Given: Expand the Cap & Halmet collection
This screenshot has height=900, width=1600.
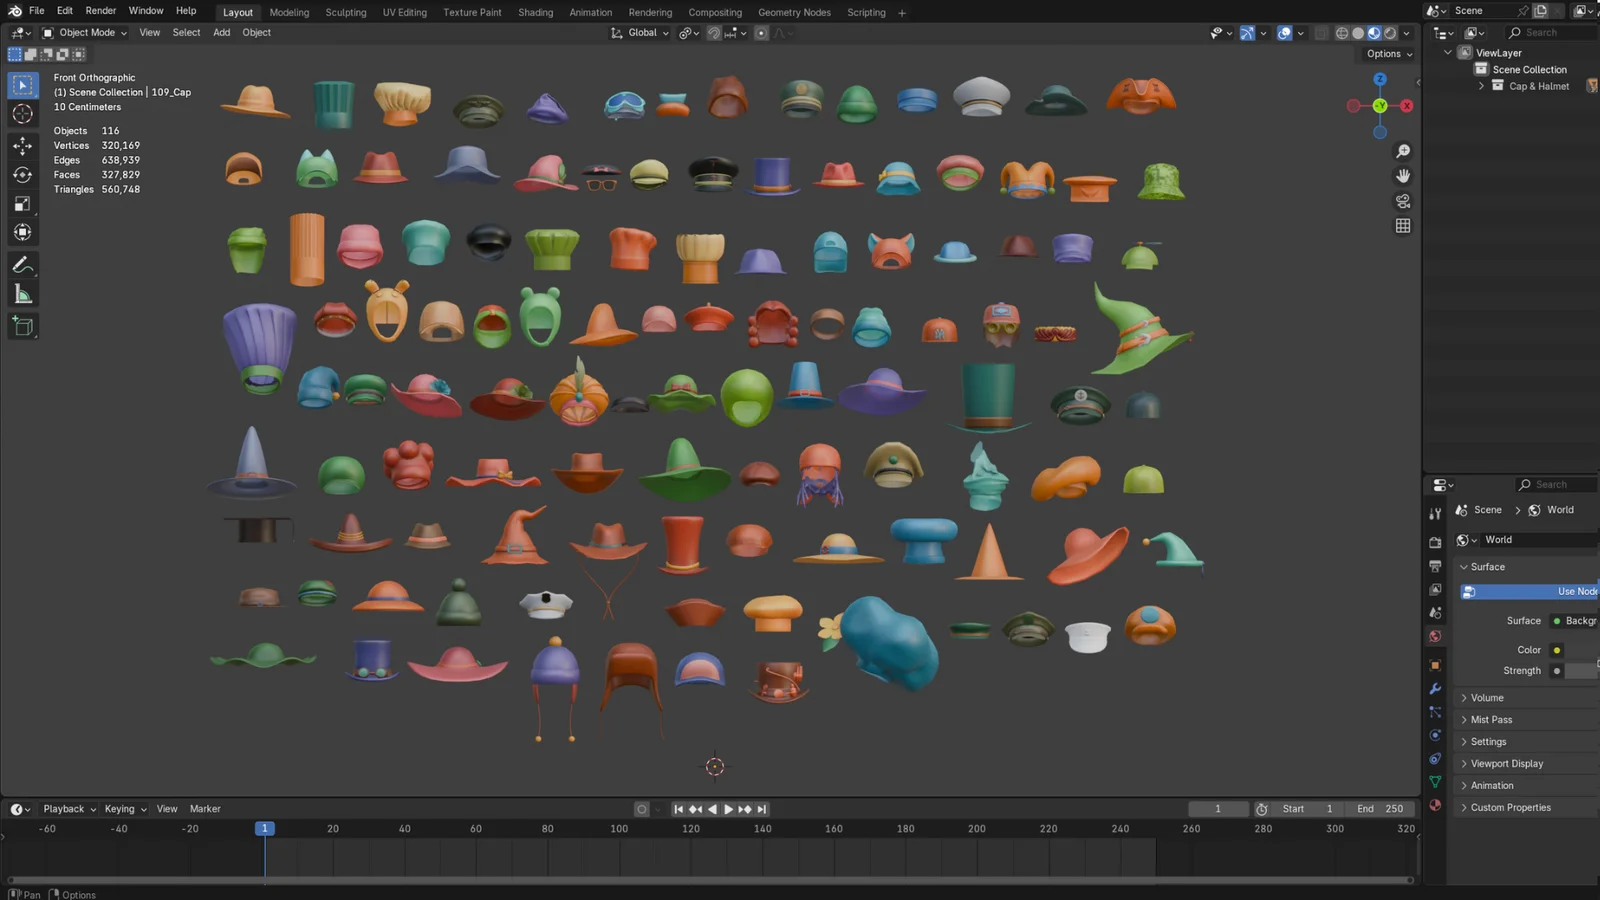Looking at the screenshot, I should (1482, 86).
